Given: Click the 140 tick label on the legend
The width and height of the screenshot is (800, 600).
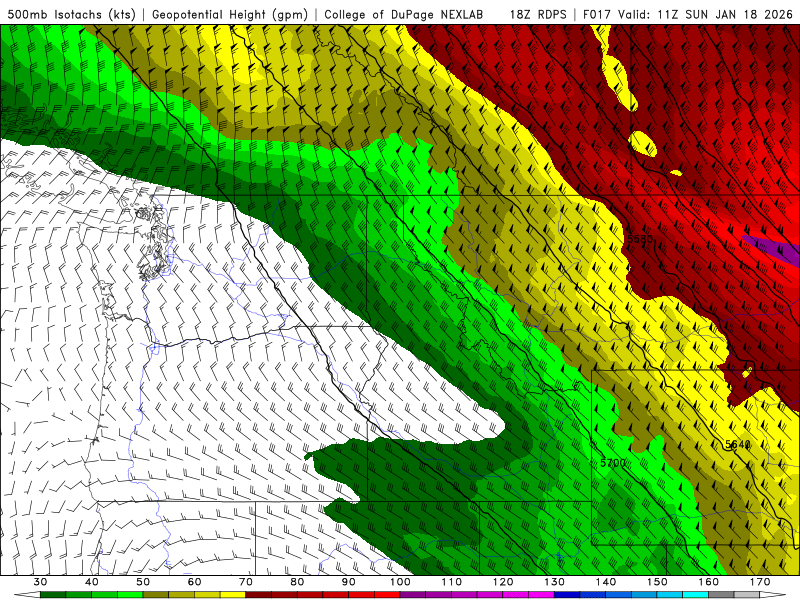Looking at the screenshot, I should click(x=606, y=582).
